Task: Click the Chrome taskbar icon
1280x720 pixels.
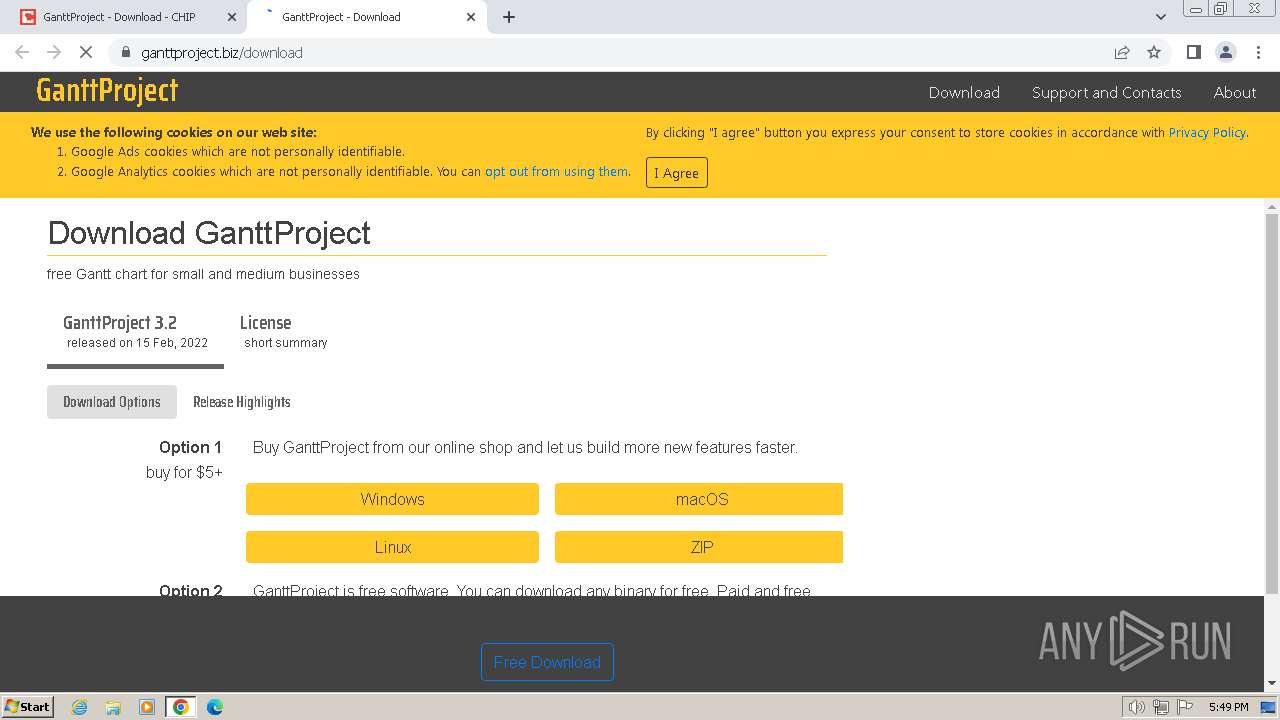Action: pyautogui.click(x=181, y=707)
